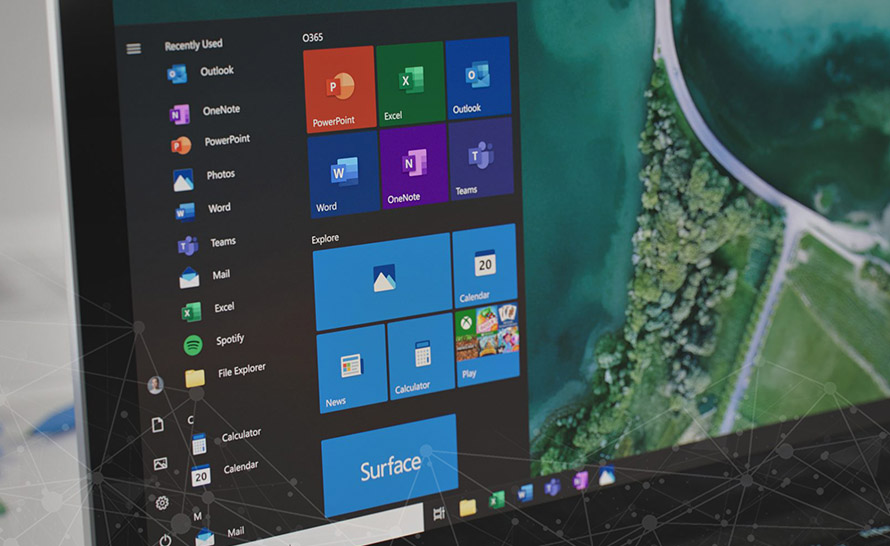Image resolution: width=890 pixels, height=546 pixels.
Task: Open the Xbox Play games tile
Action: click(x=488, y=344)
